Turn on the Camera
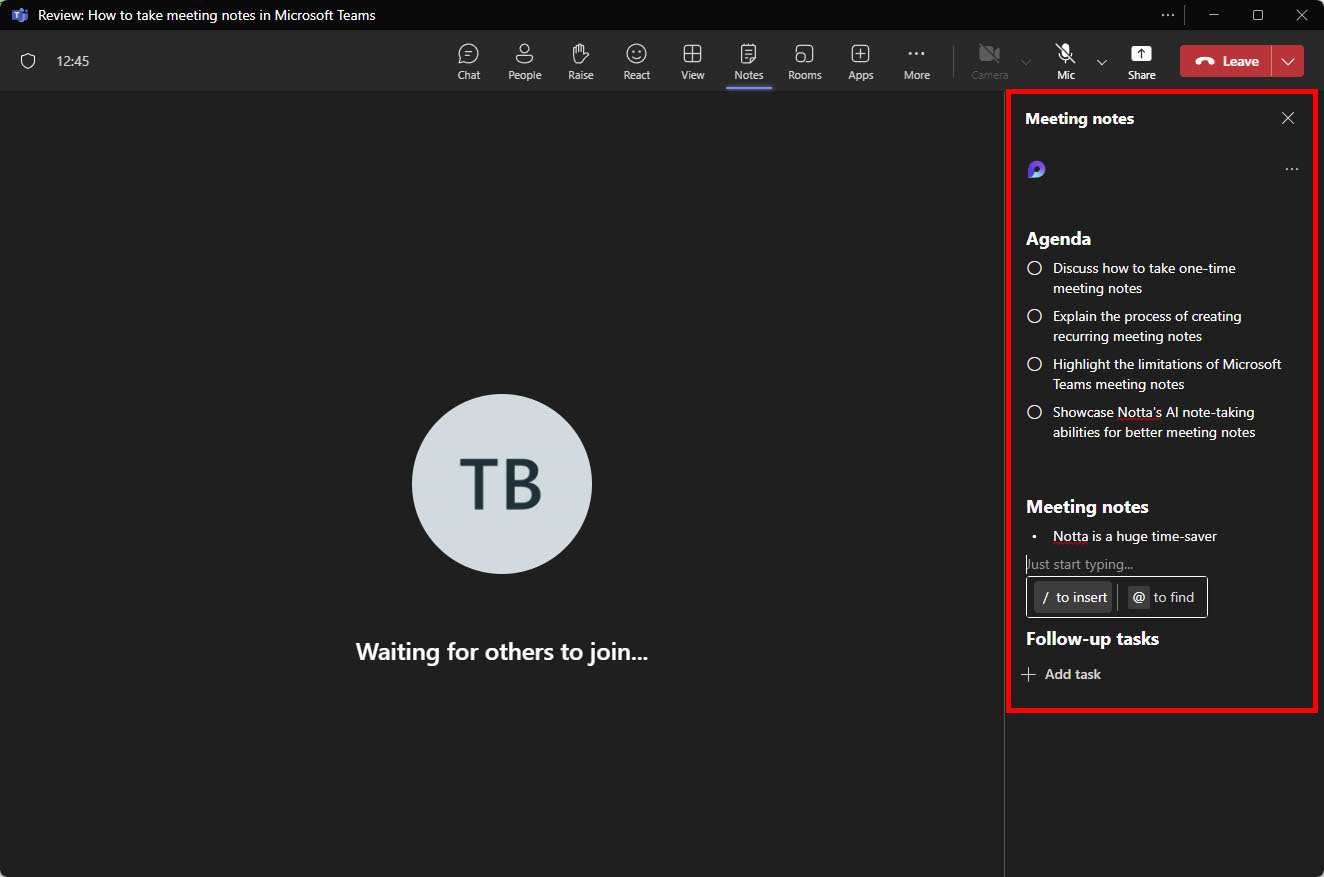 tap(990, 61)
